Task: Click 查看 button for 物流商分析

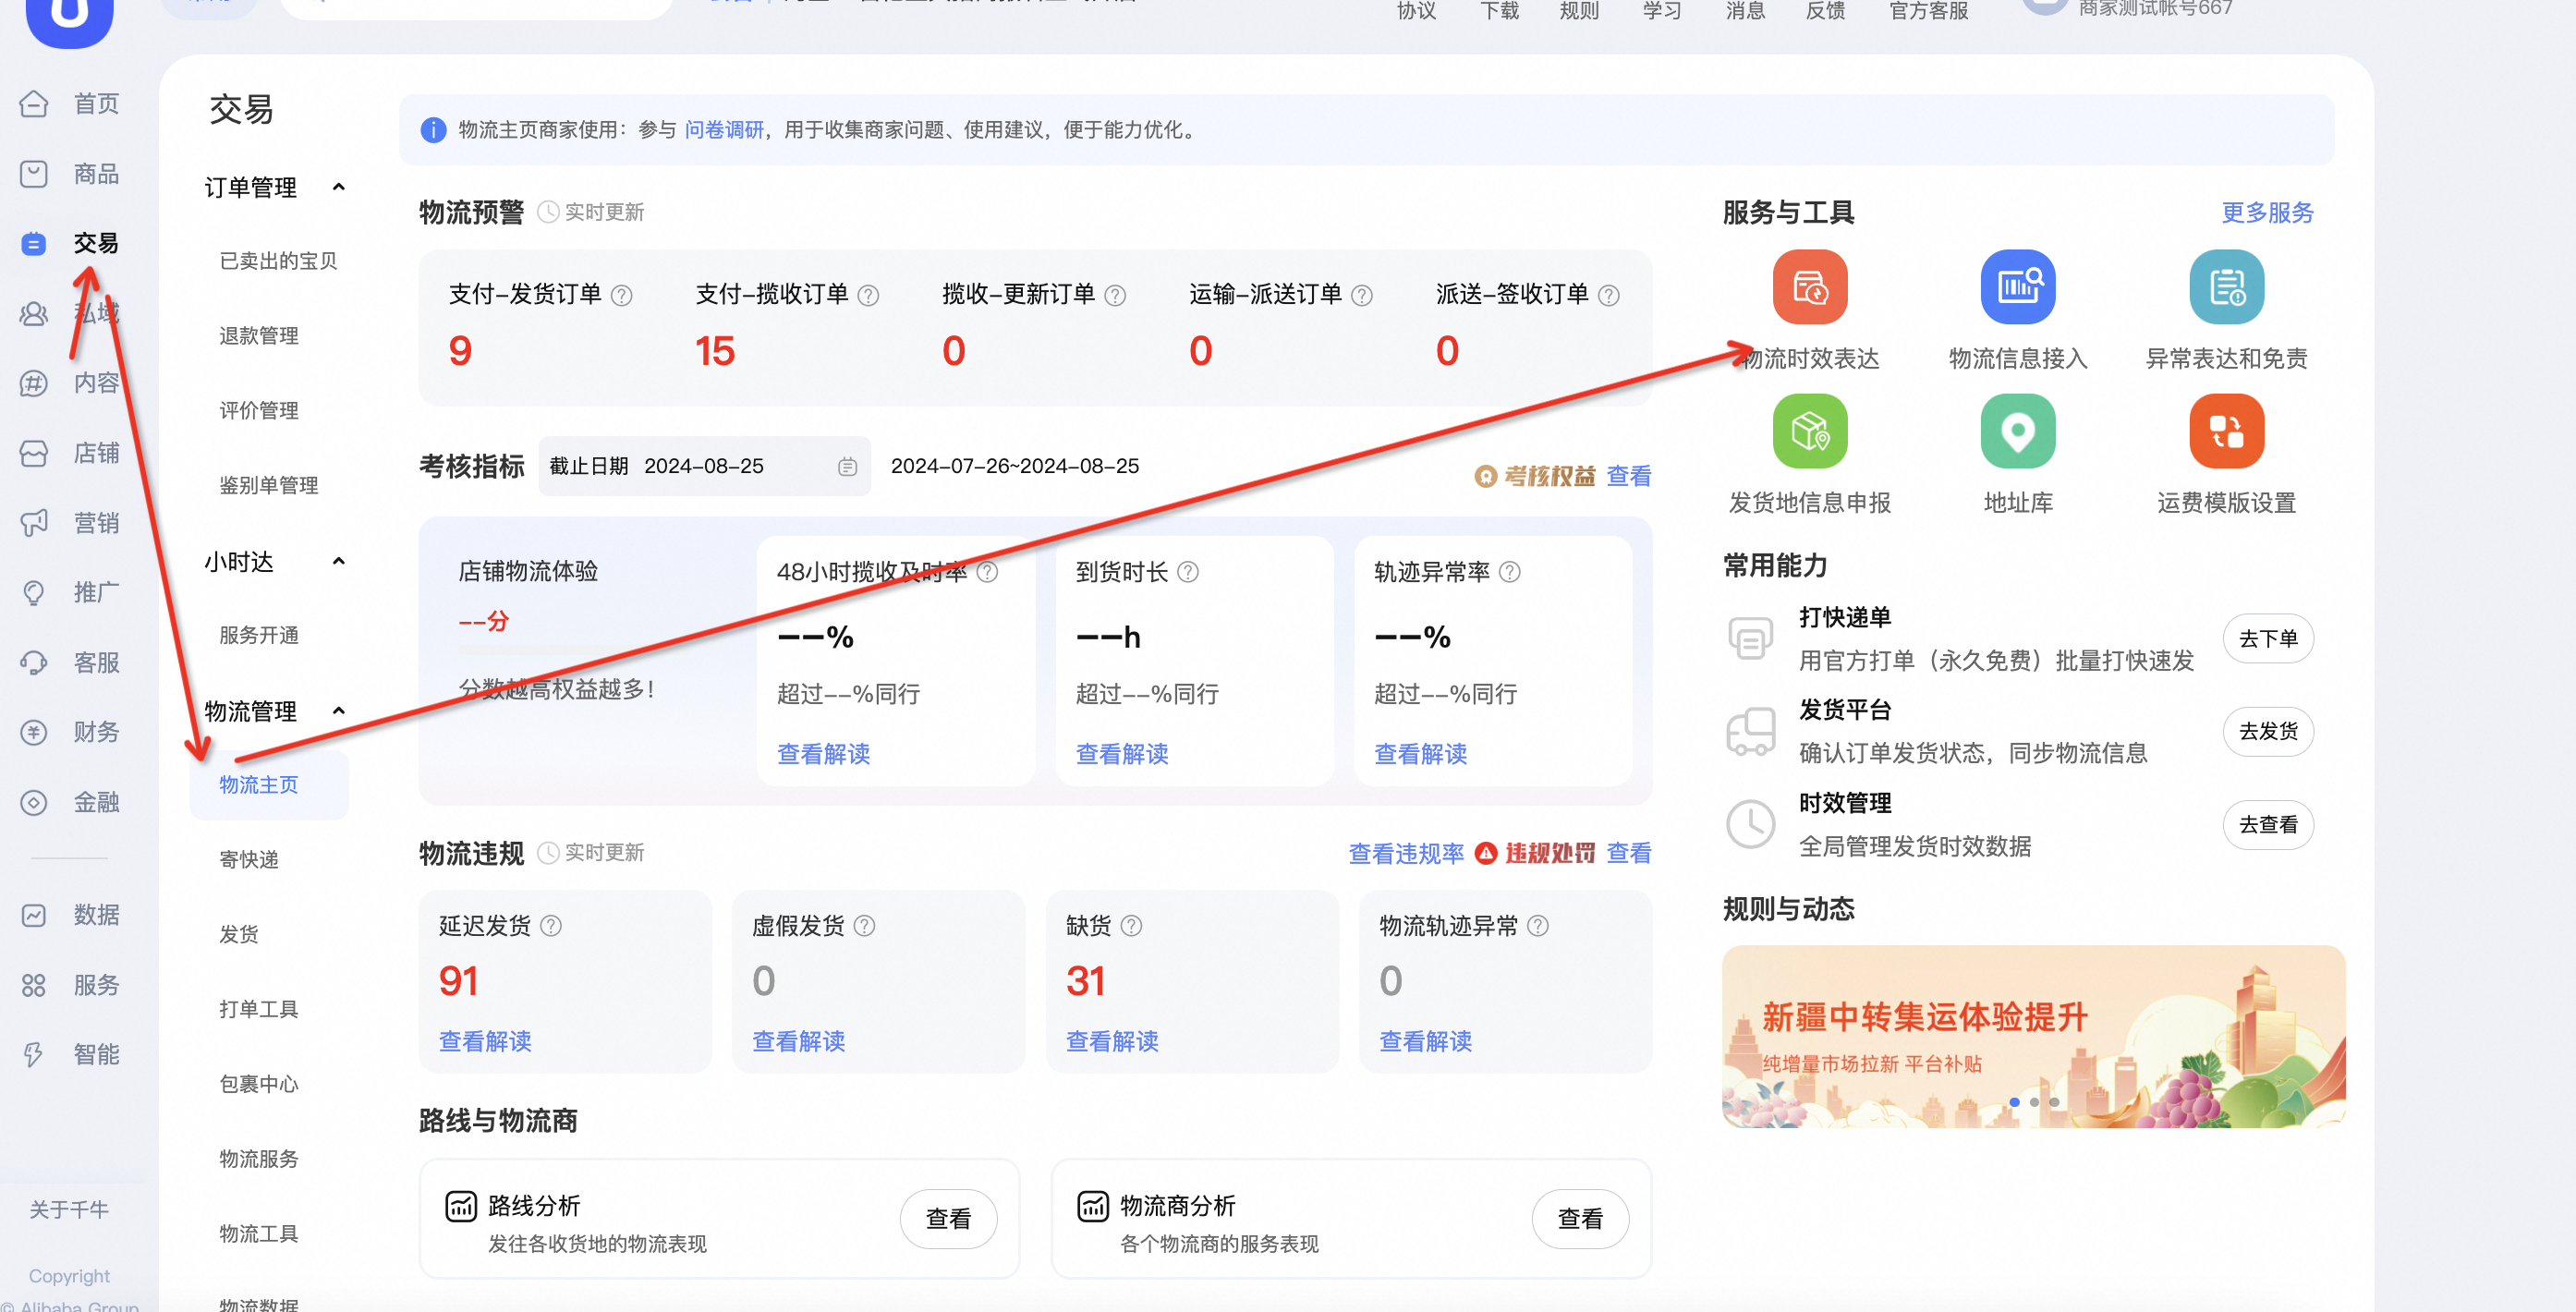Action: coord(1579,1219)
